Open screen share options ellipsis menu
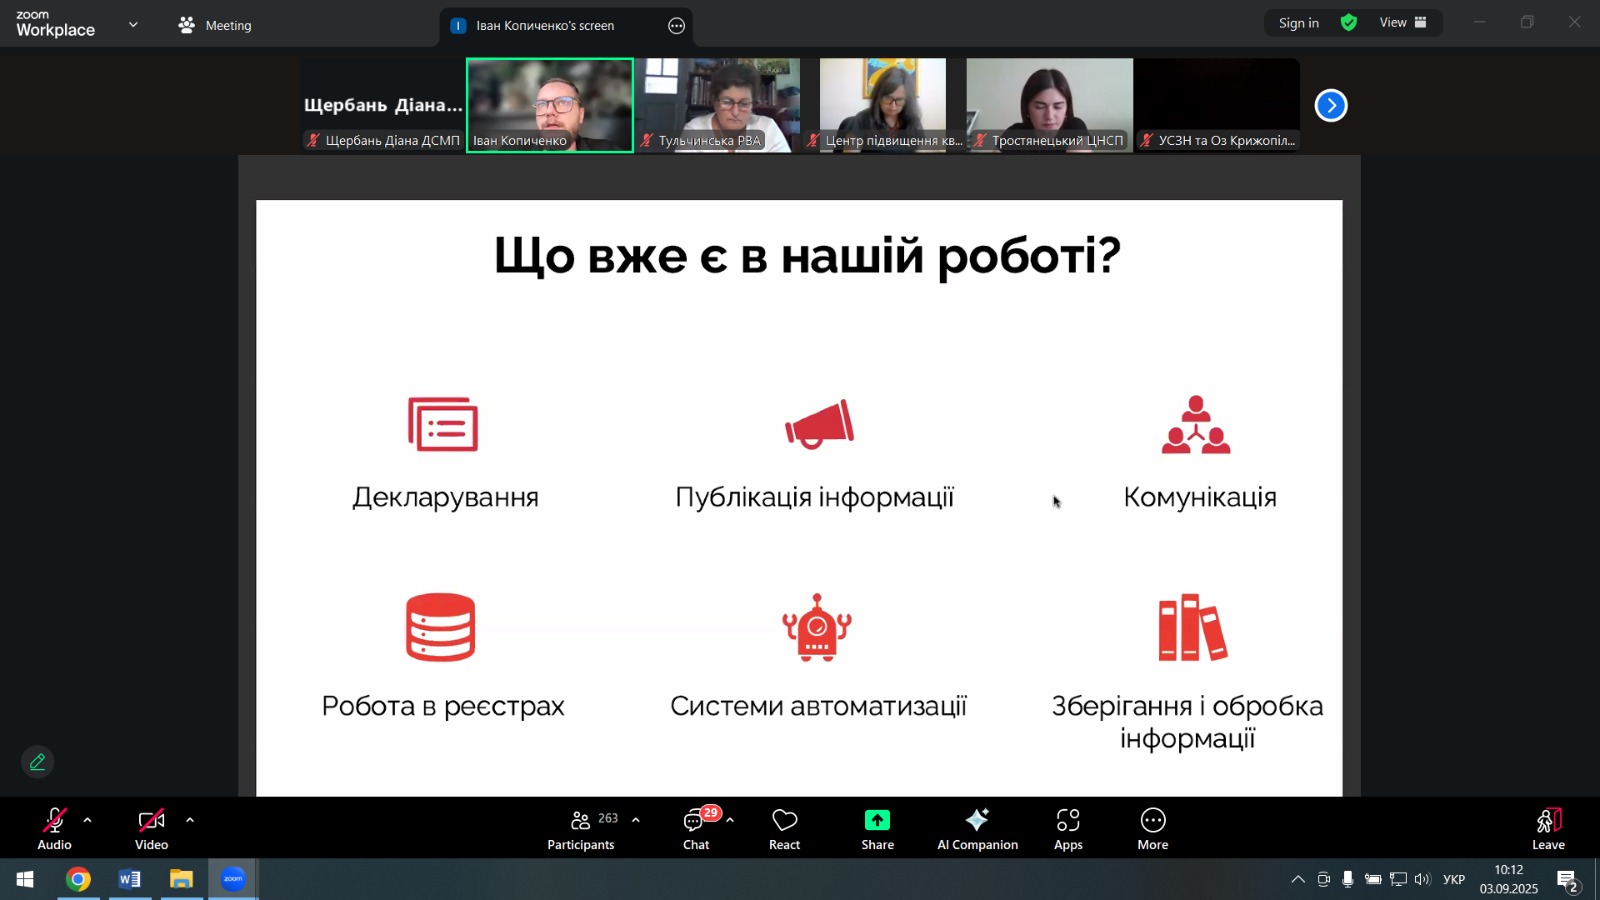 tap(677, 26)
